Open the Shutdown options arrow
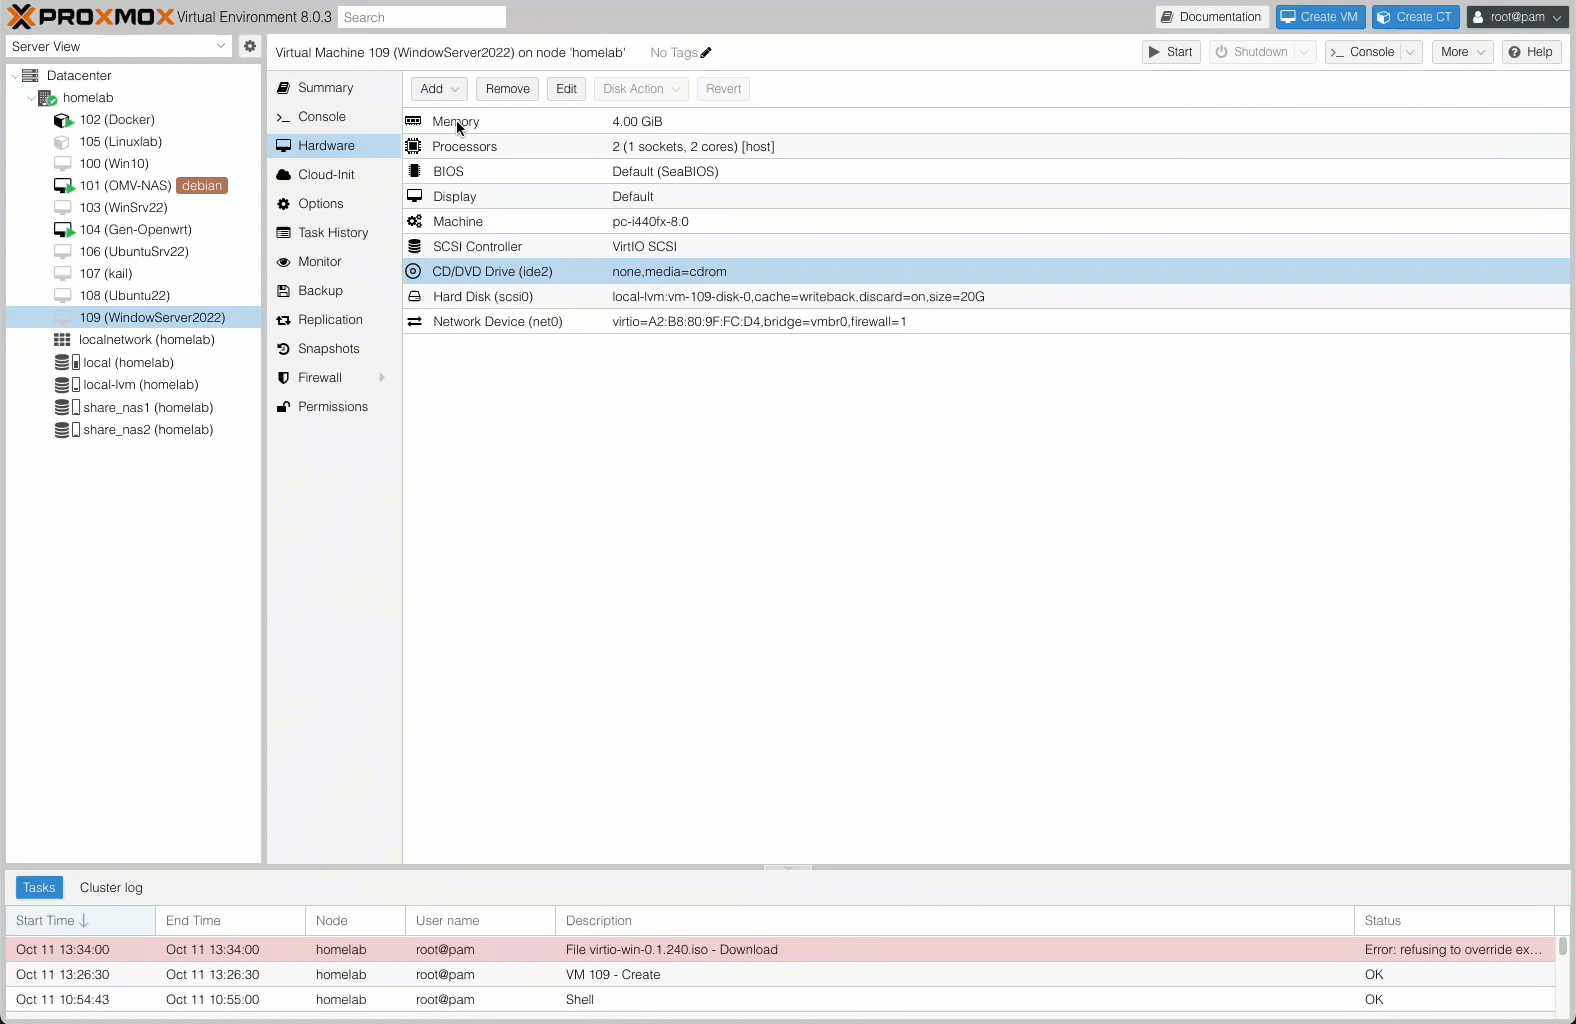 coord(1305,52)
